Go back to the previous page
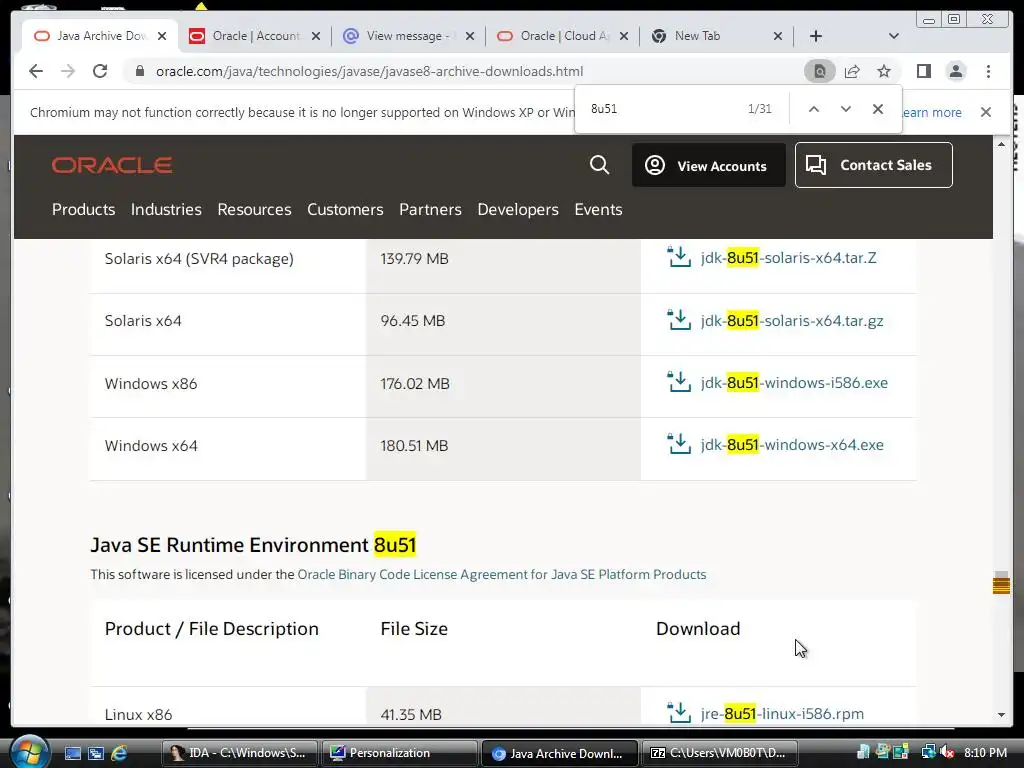 [x=36, y=71]
